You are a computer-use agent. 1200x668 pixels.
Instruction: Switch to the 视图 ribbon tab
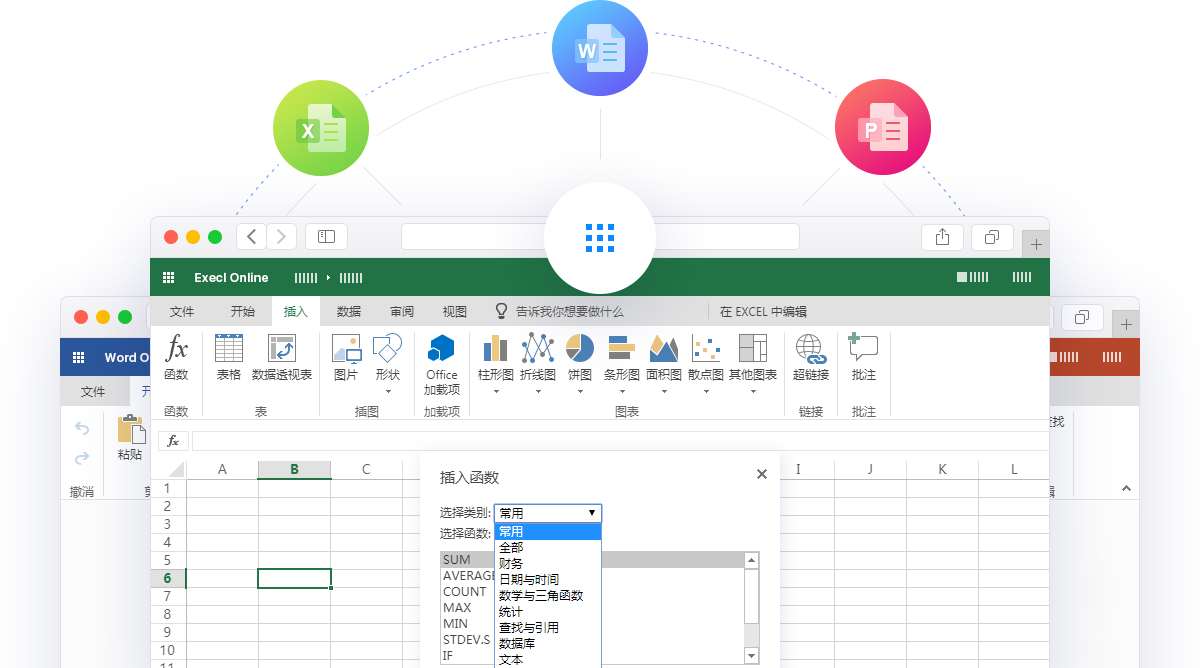pos(455,312)
